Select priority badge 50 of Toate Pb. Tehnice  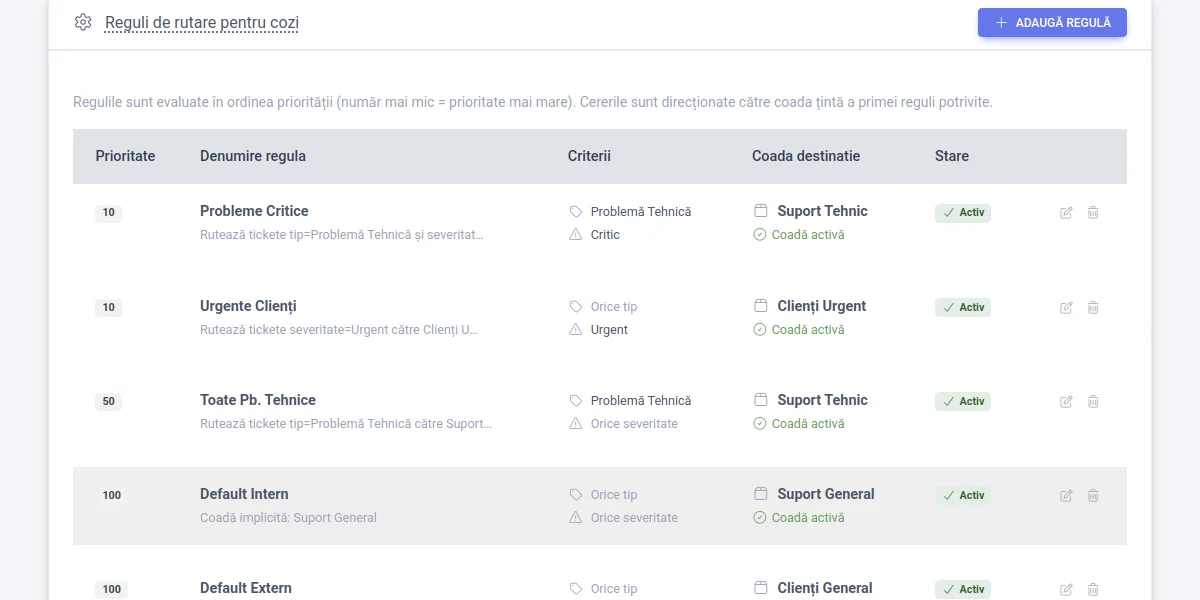coord(108,402)
